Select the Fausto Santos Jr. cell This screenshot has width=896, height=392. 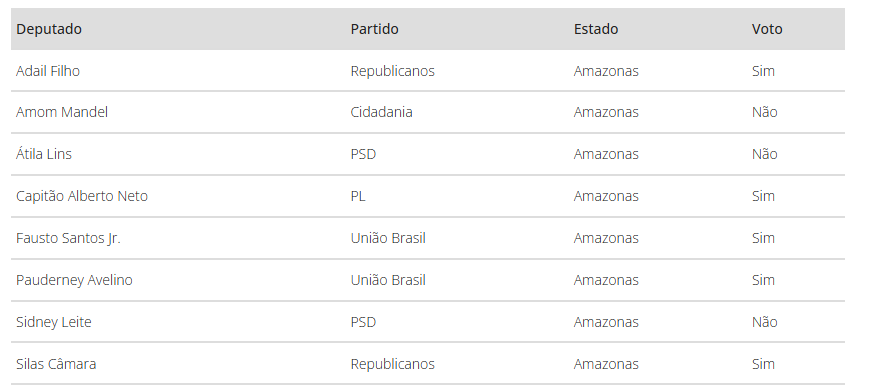point(68,238)
